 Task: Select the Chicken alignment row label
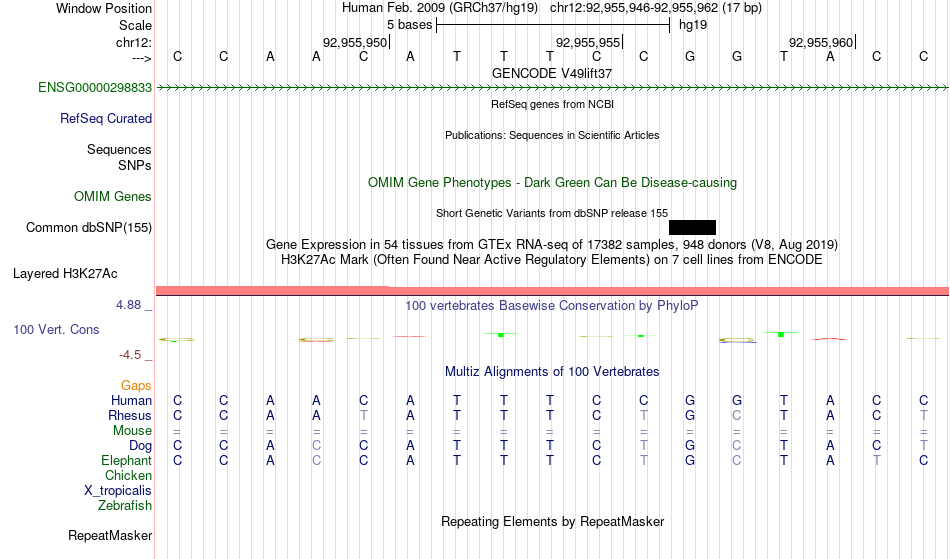(128, 475)
